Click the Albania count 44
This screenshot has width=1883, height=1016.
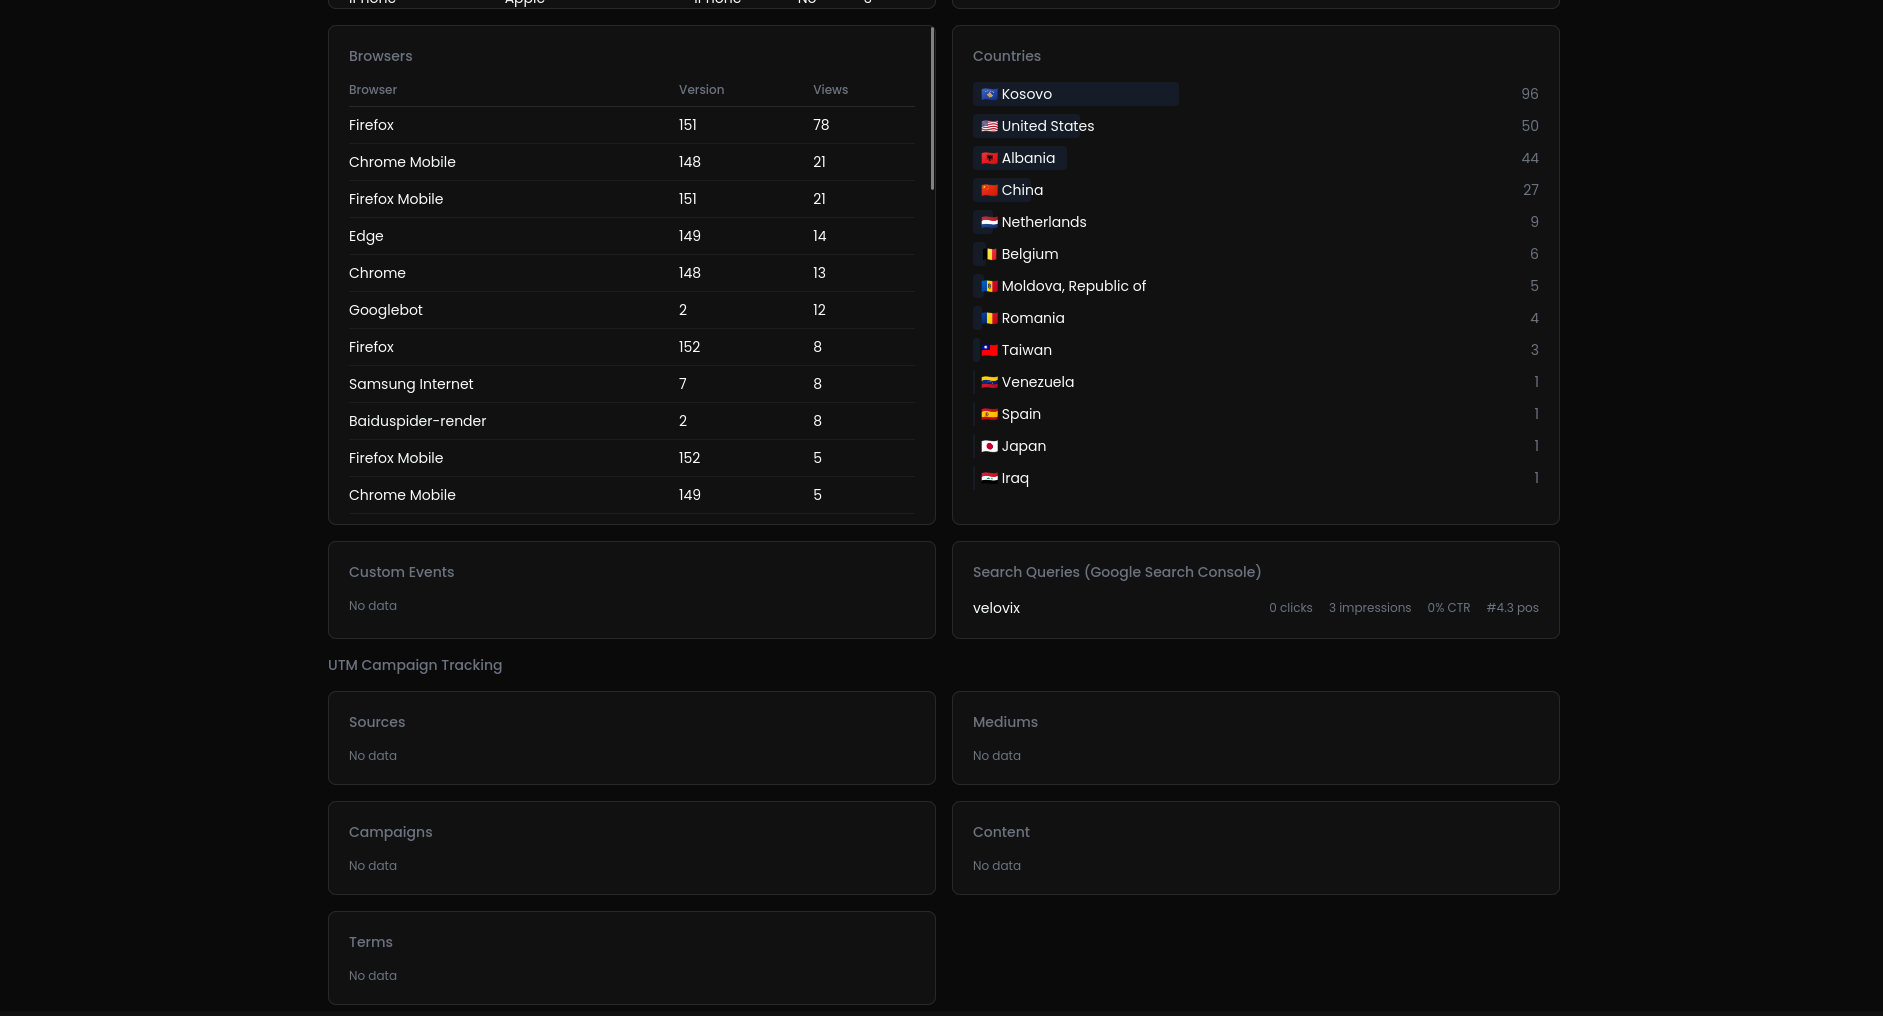point(1529,158)
